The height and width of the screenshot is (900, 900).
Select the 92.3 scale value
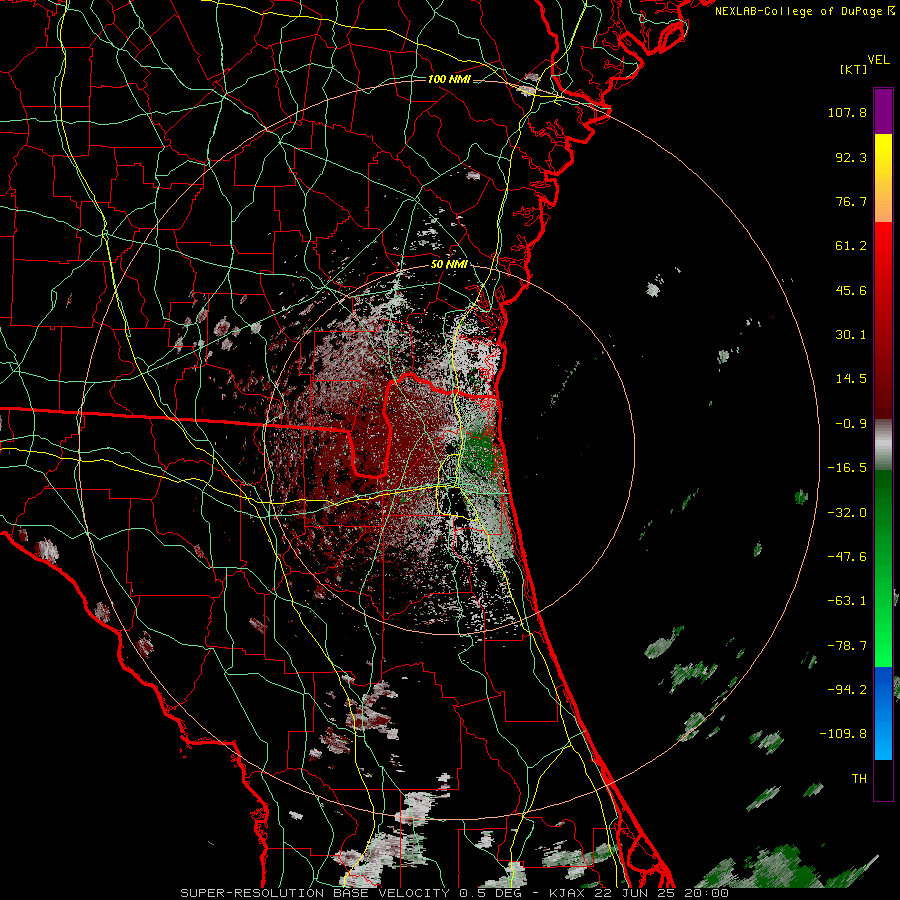tap(851, 157)
